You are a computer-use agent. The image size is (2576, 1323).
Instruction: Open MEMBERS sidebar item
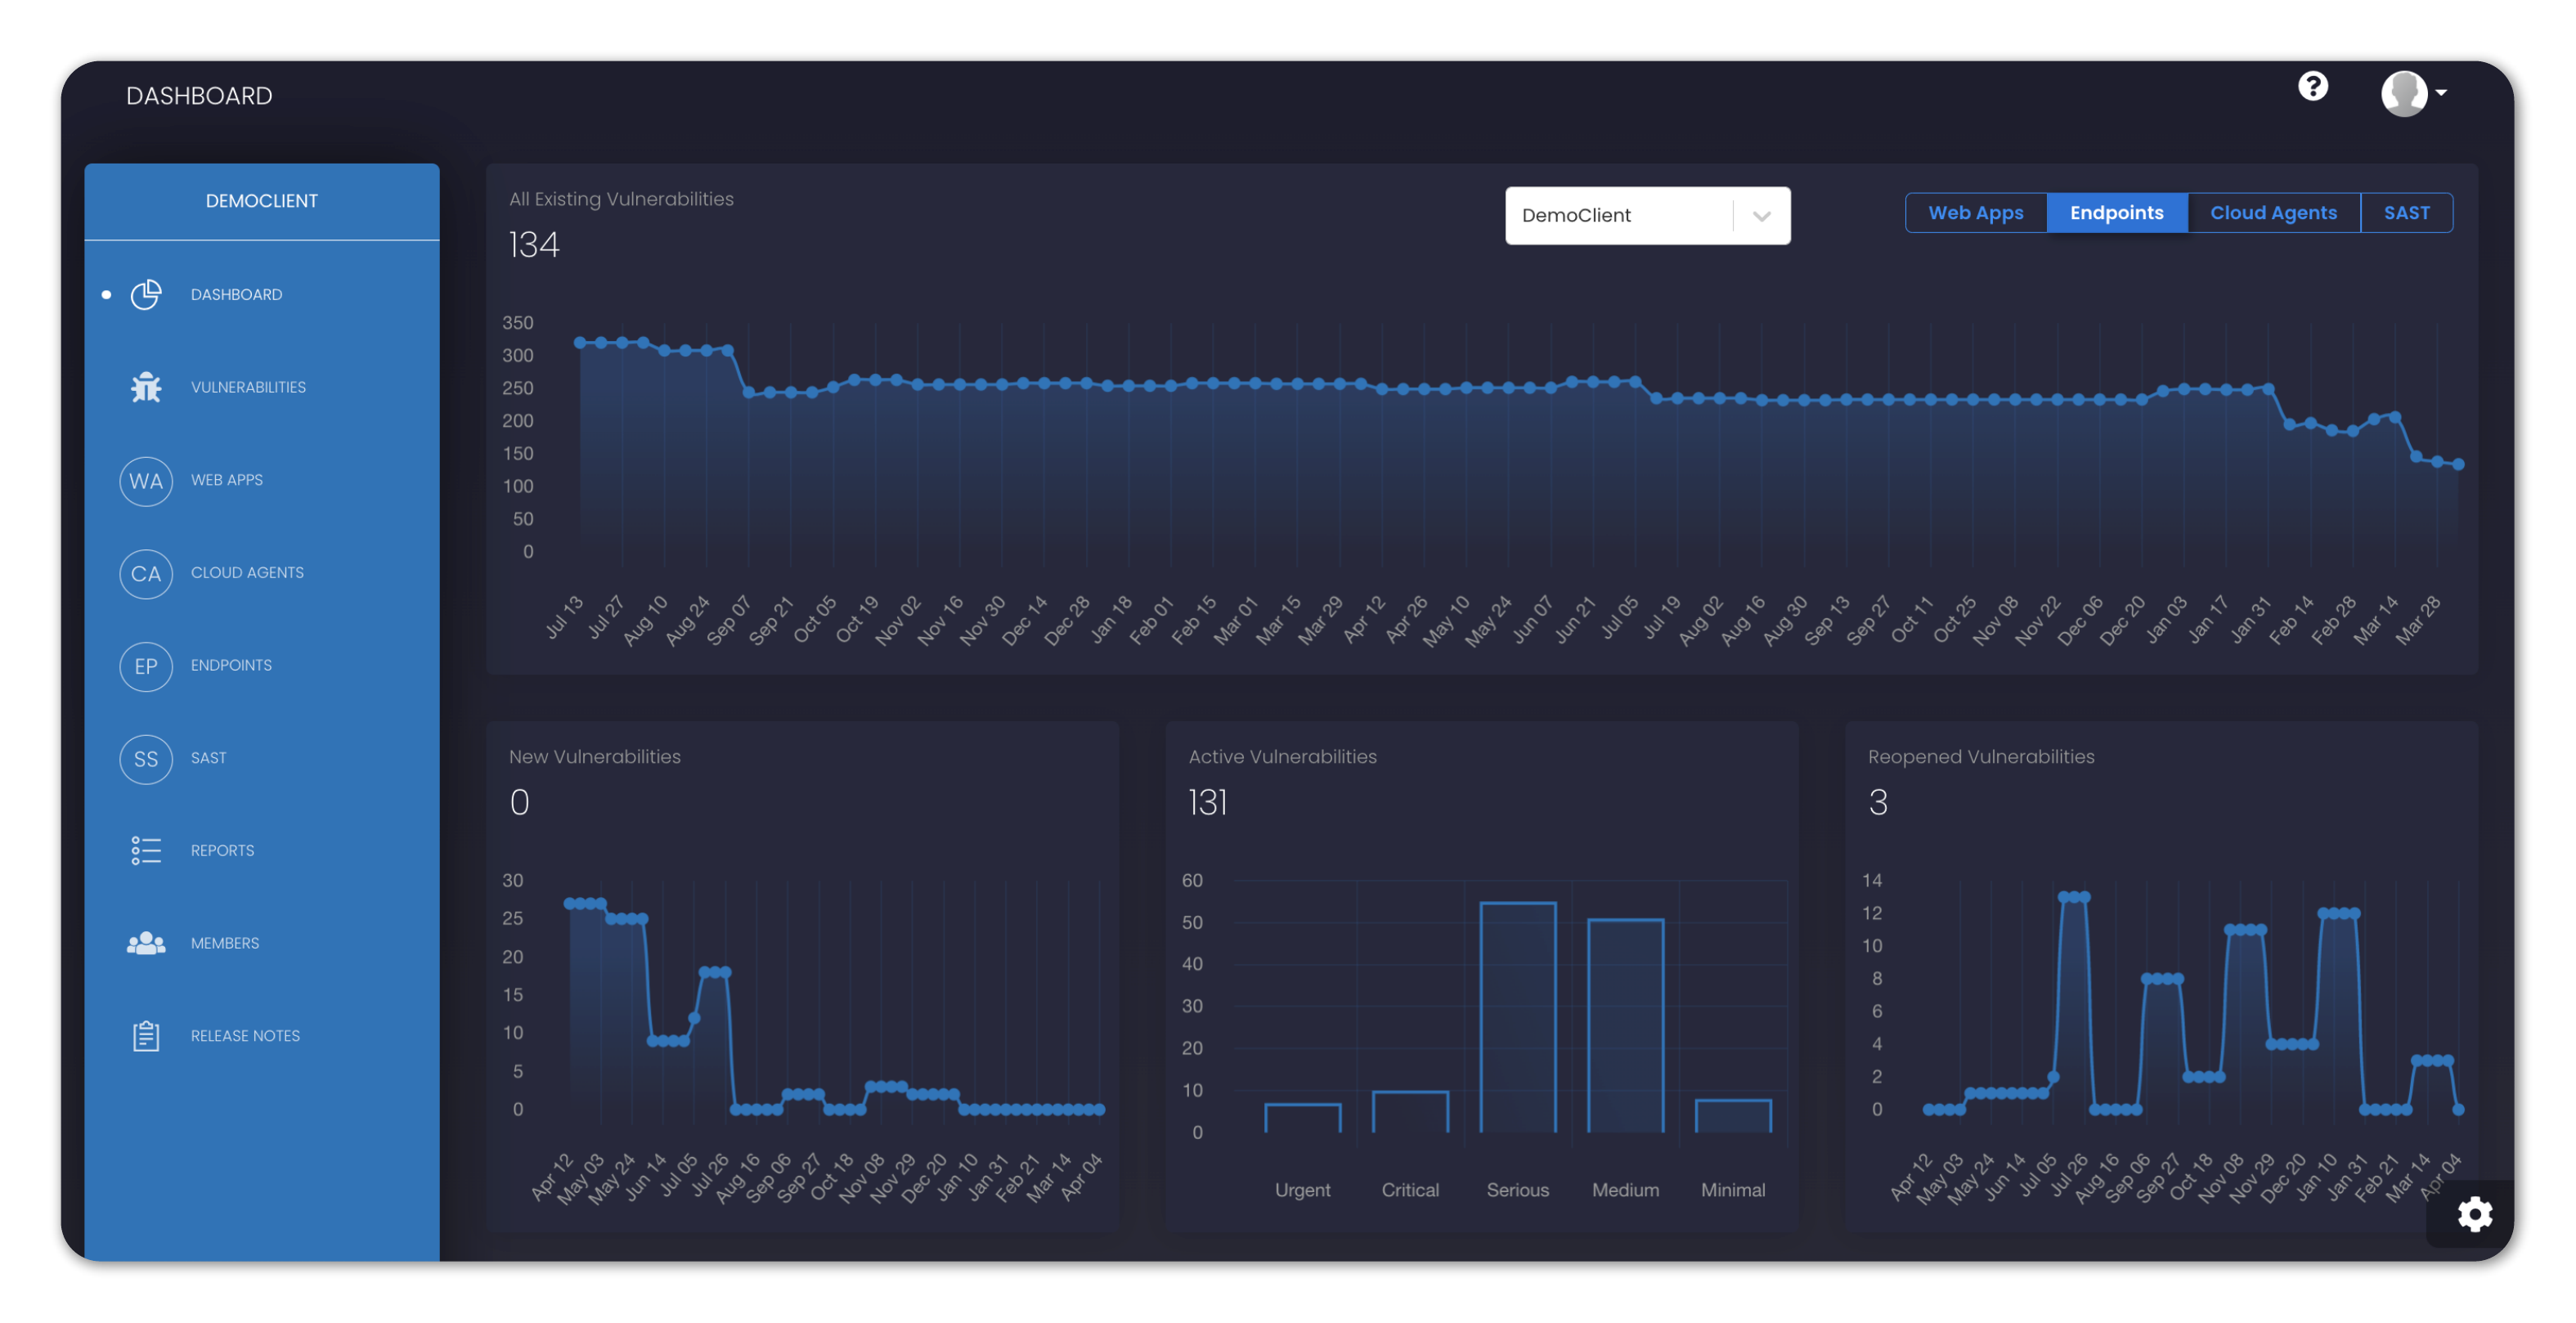pyautogui.click(x=225, y=943)
